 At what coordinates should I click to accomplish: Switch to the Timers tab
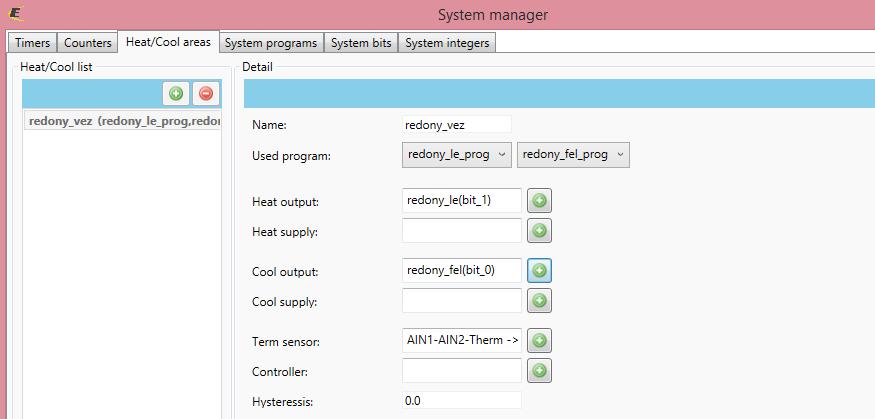click(x=32, y=43)
